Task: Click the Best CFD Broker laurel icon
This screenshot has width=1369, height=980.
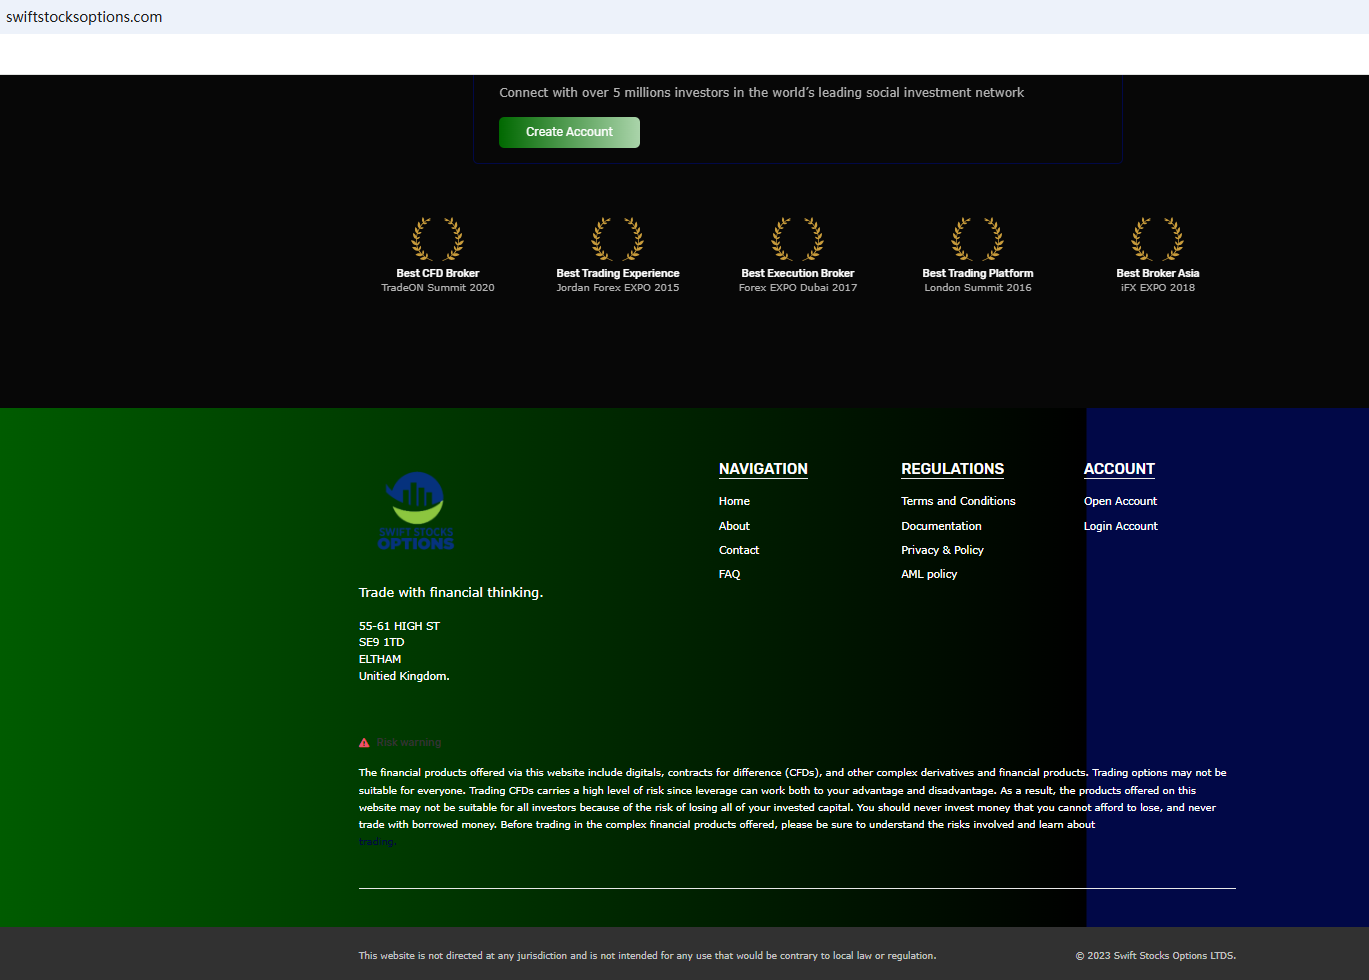Action: 437,240
